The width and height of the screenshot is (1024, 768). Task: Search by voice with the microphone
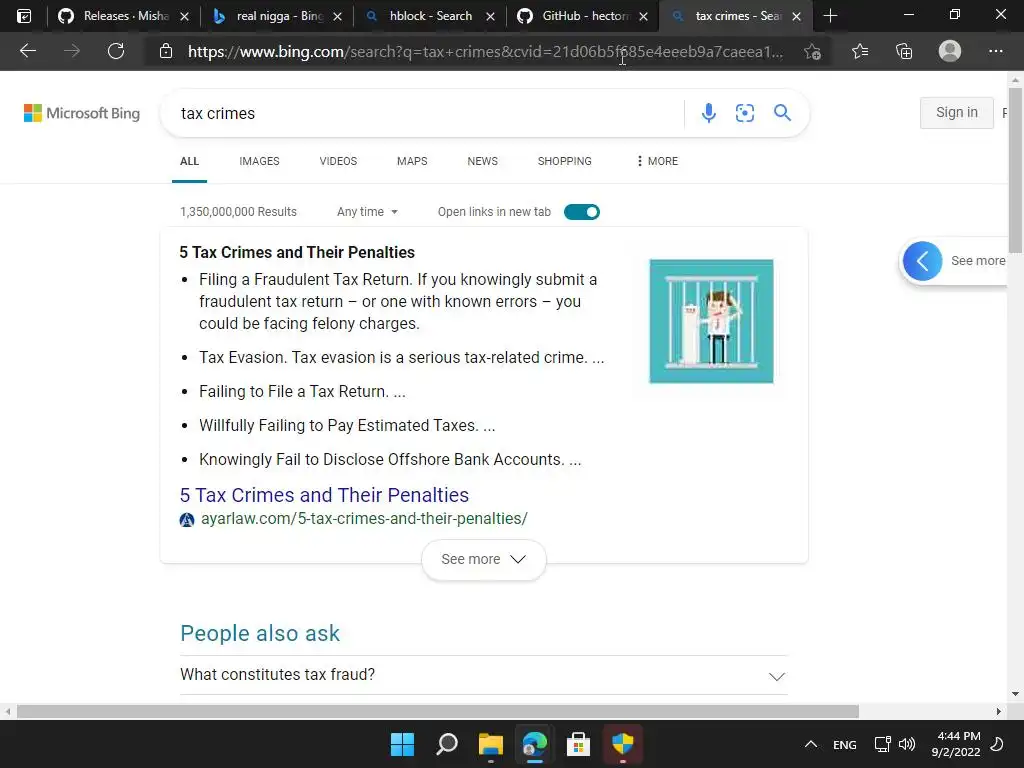(709, 113)
